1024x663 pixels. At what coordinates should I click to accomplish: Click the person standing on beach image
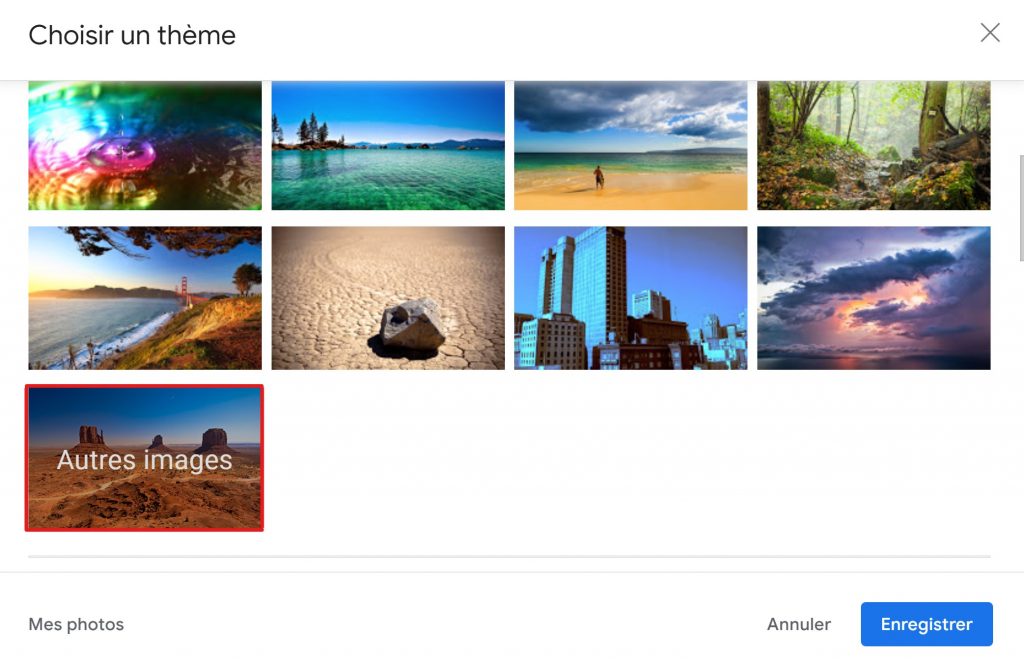coord(599,178)
